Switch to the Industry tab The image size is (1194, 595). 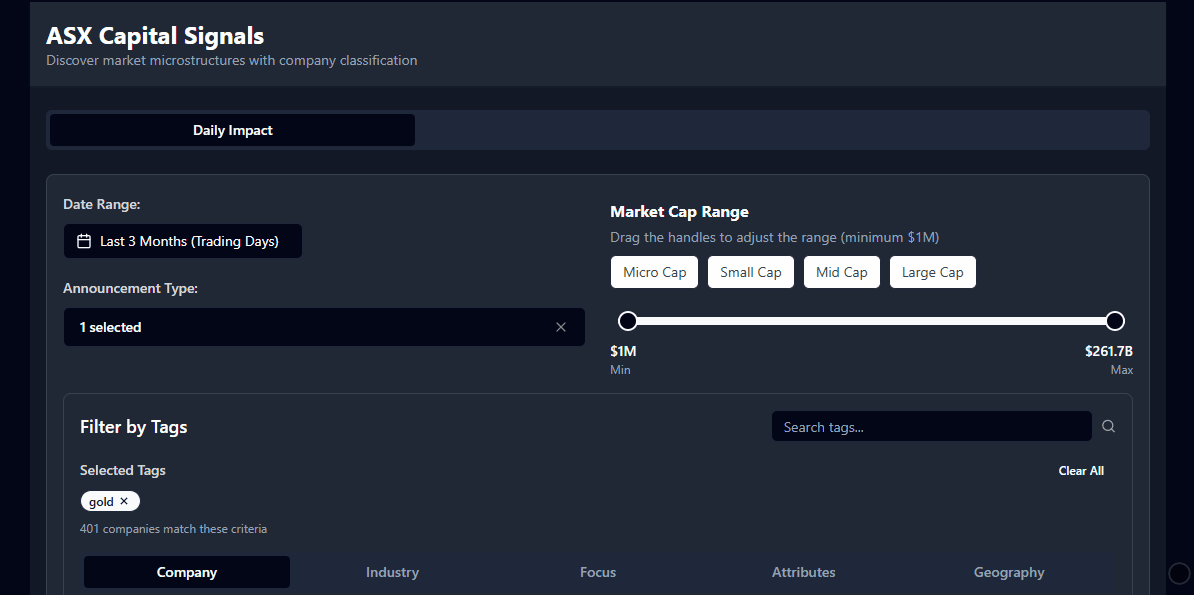[x=392, y=572]
